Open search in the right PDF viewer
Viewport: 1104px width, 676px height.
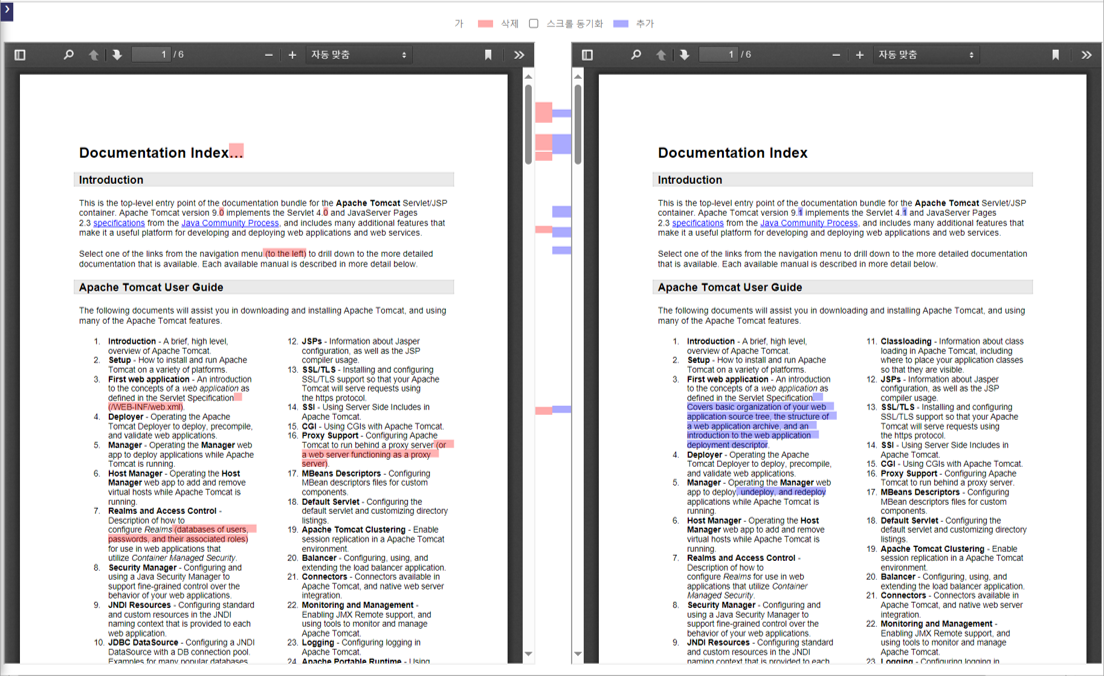point(636,55)
